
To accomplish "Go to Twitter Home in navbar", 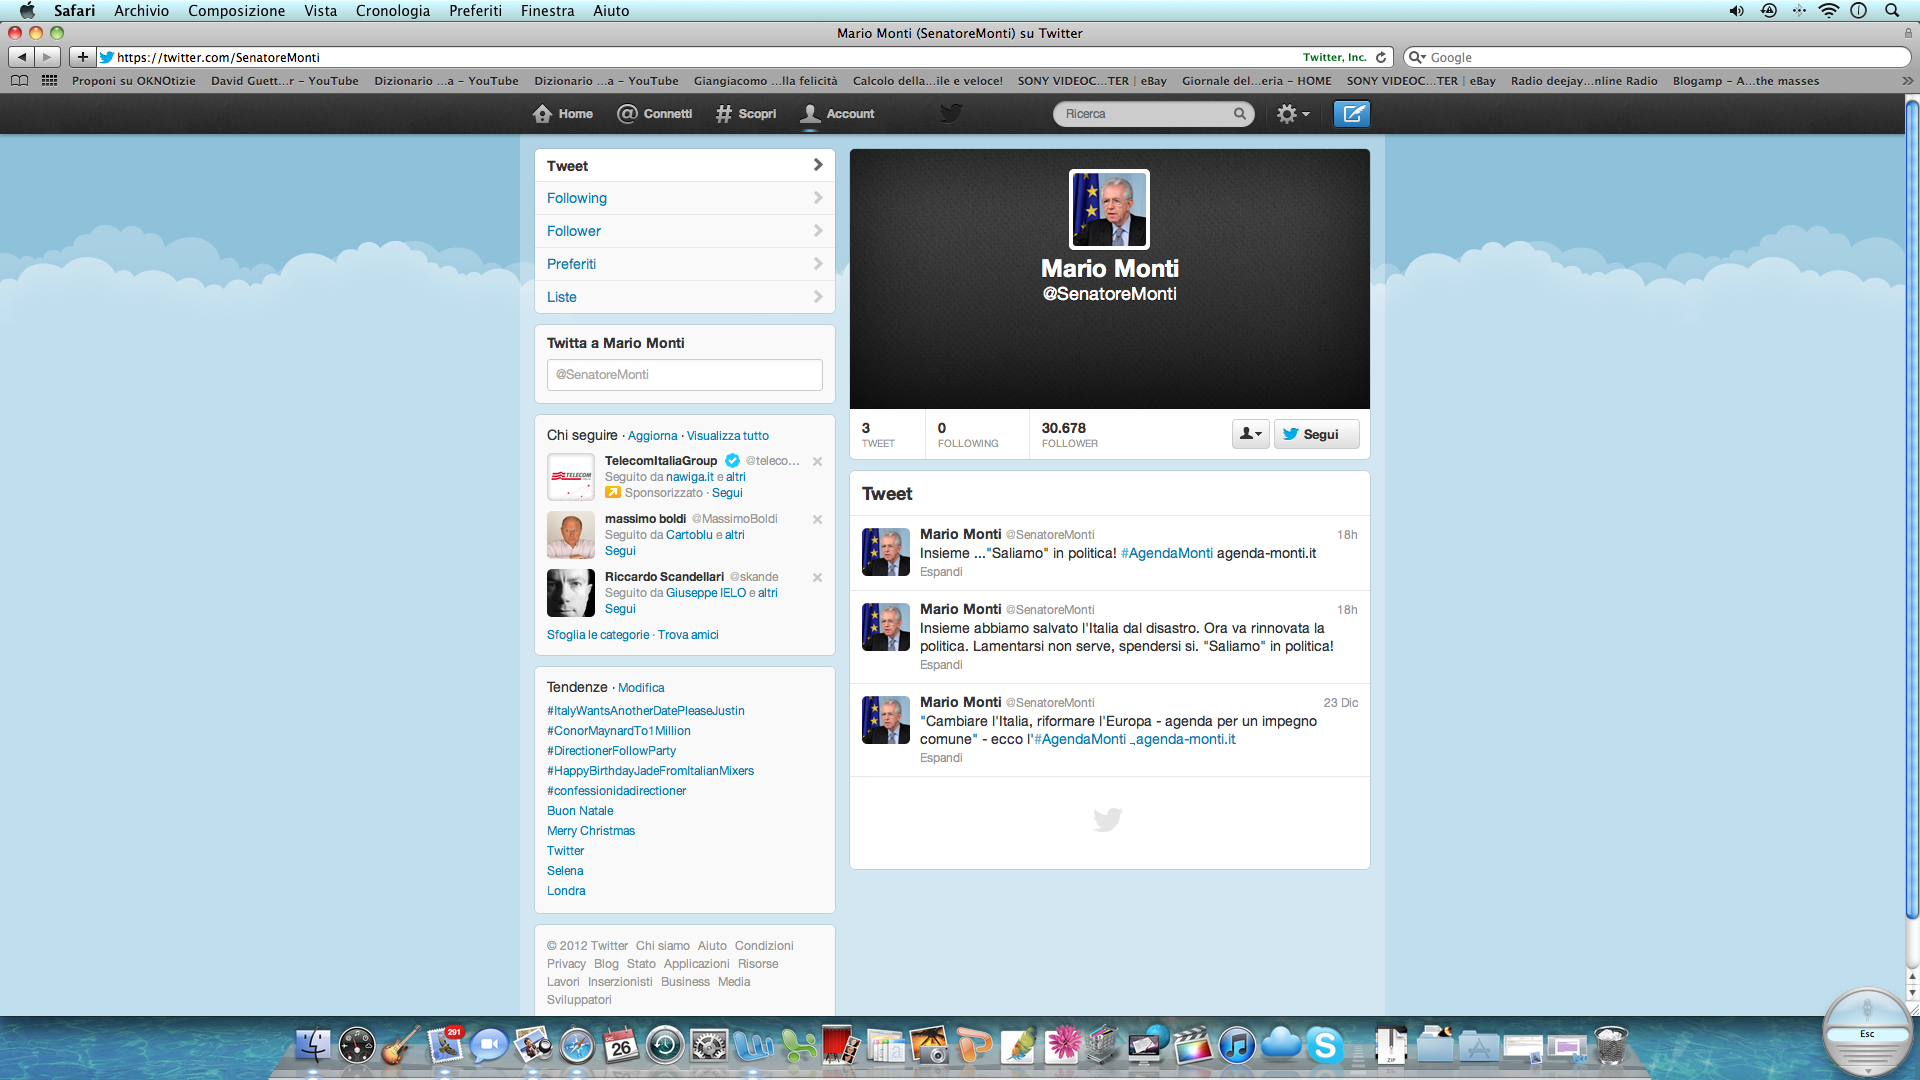I will (563, 114).
